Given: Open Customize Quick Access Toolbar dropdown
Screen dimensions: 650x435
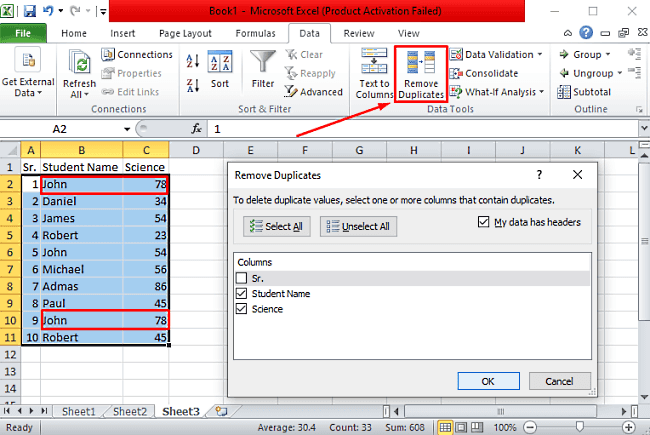Looking at the screenshot, I should (x=102, y=12).
